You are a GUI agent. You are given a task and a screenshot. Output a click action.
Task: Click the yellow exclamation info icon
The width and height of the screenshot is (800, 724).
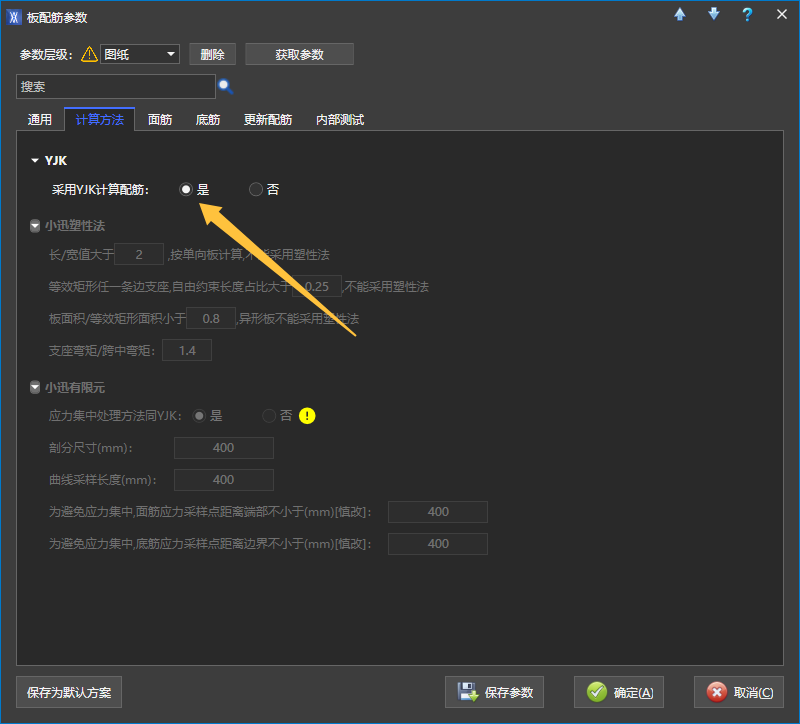point(307,416)
